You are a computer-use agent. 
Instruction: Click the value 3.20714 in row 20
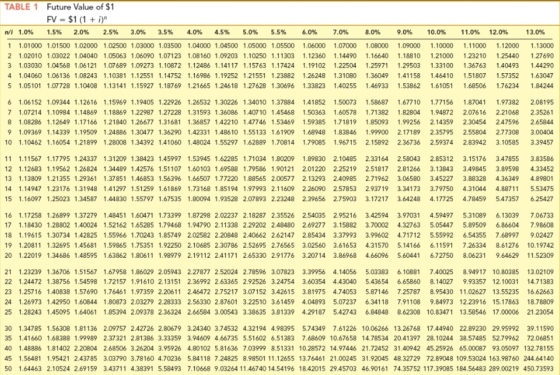click(314, 256)
